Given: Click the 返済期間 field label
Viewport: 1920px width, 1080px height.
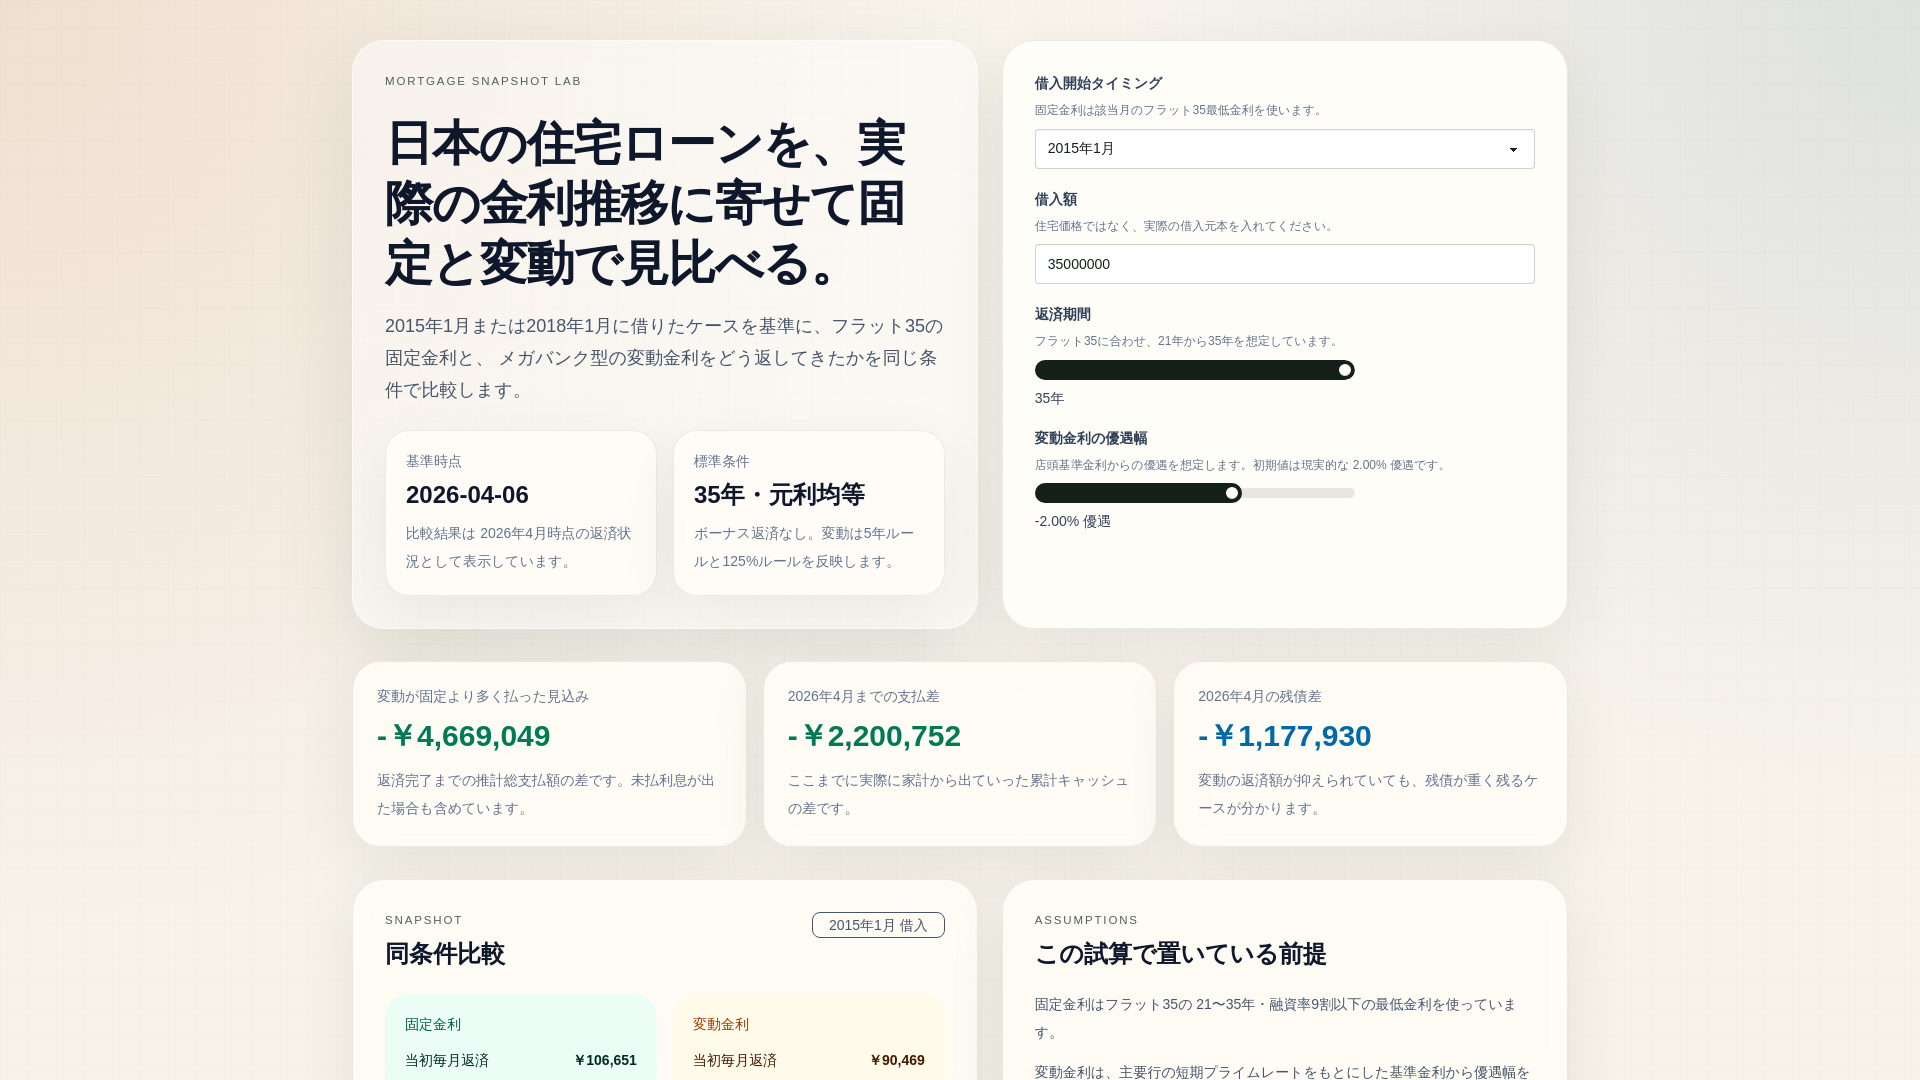Looking at the screenshot, I should [1063, 314].
